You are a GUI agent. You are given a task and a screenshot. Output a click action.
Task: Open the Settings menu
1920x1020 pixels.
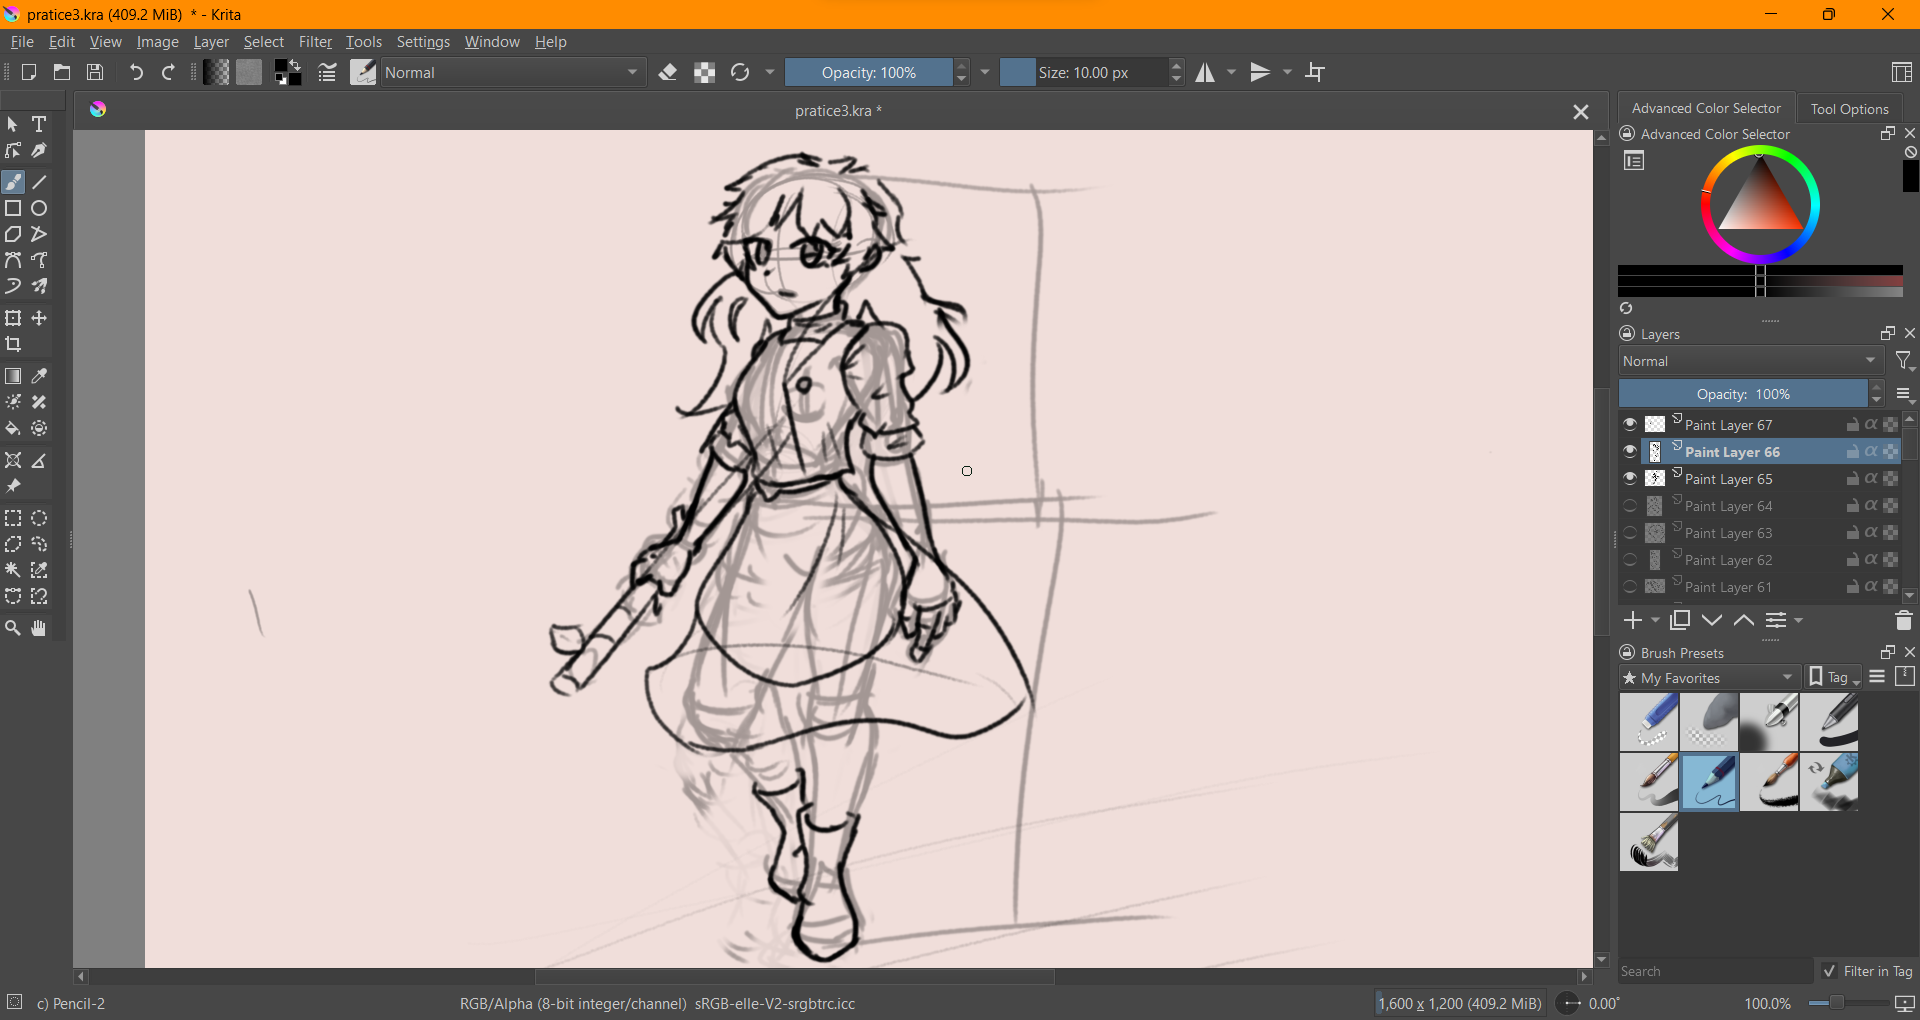423,42
